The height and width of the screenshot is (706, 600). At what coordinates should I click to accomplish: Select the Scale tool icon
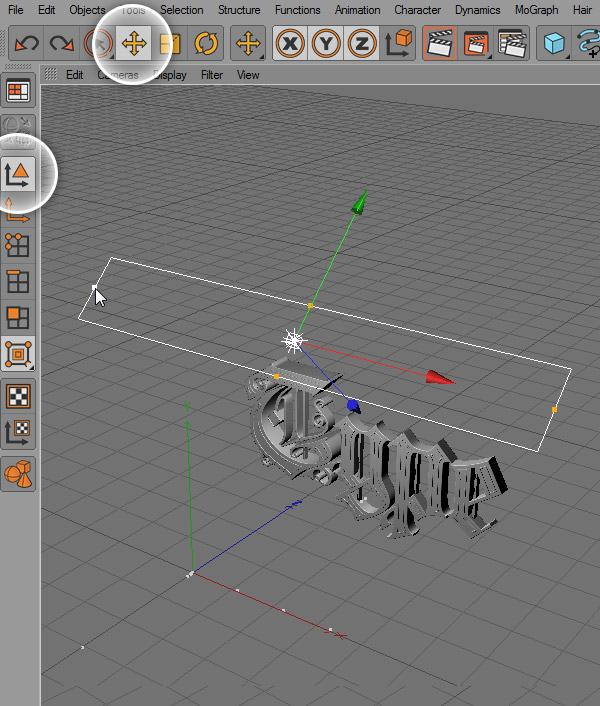(170, 44)
